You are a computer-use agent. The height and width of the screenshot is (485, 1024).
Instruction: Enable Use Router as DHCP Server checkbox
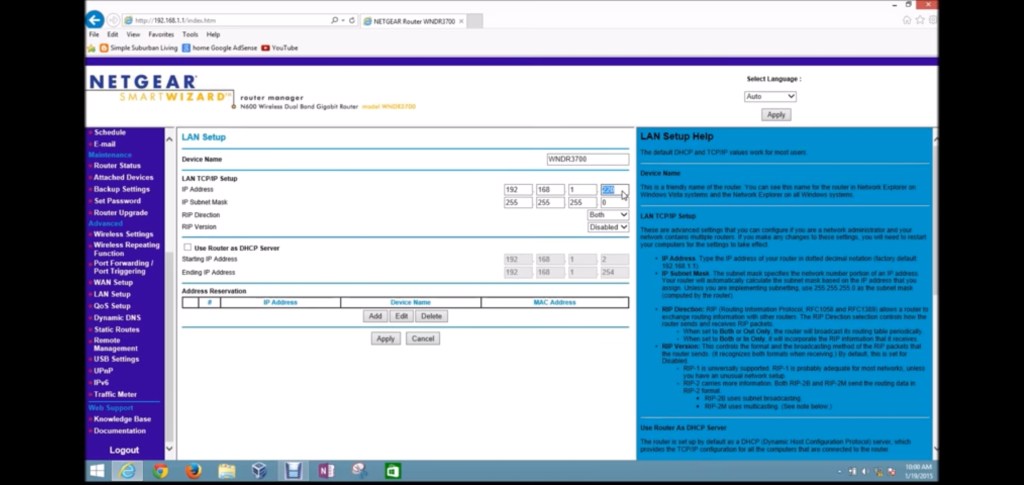click(187, 247)
